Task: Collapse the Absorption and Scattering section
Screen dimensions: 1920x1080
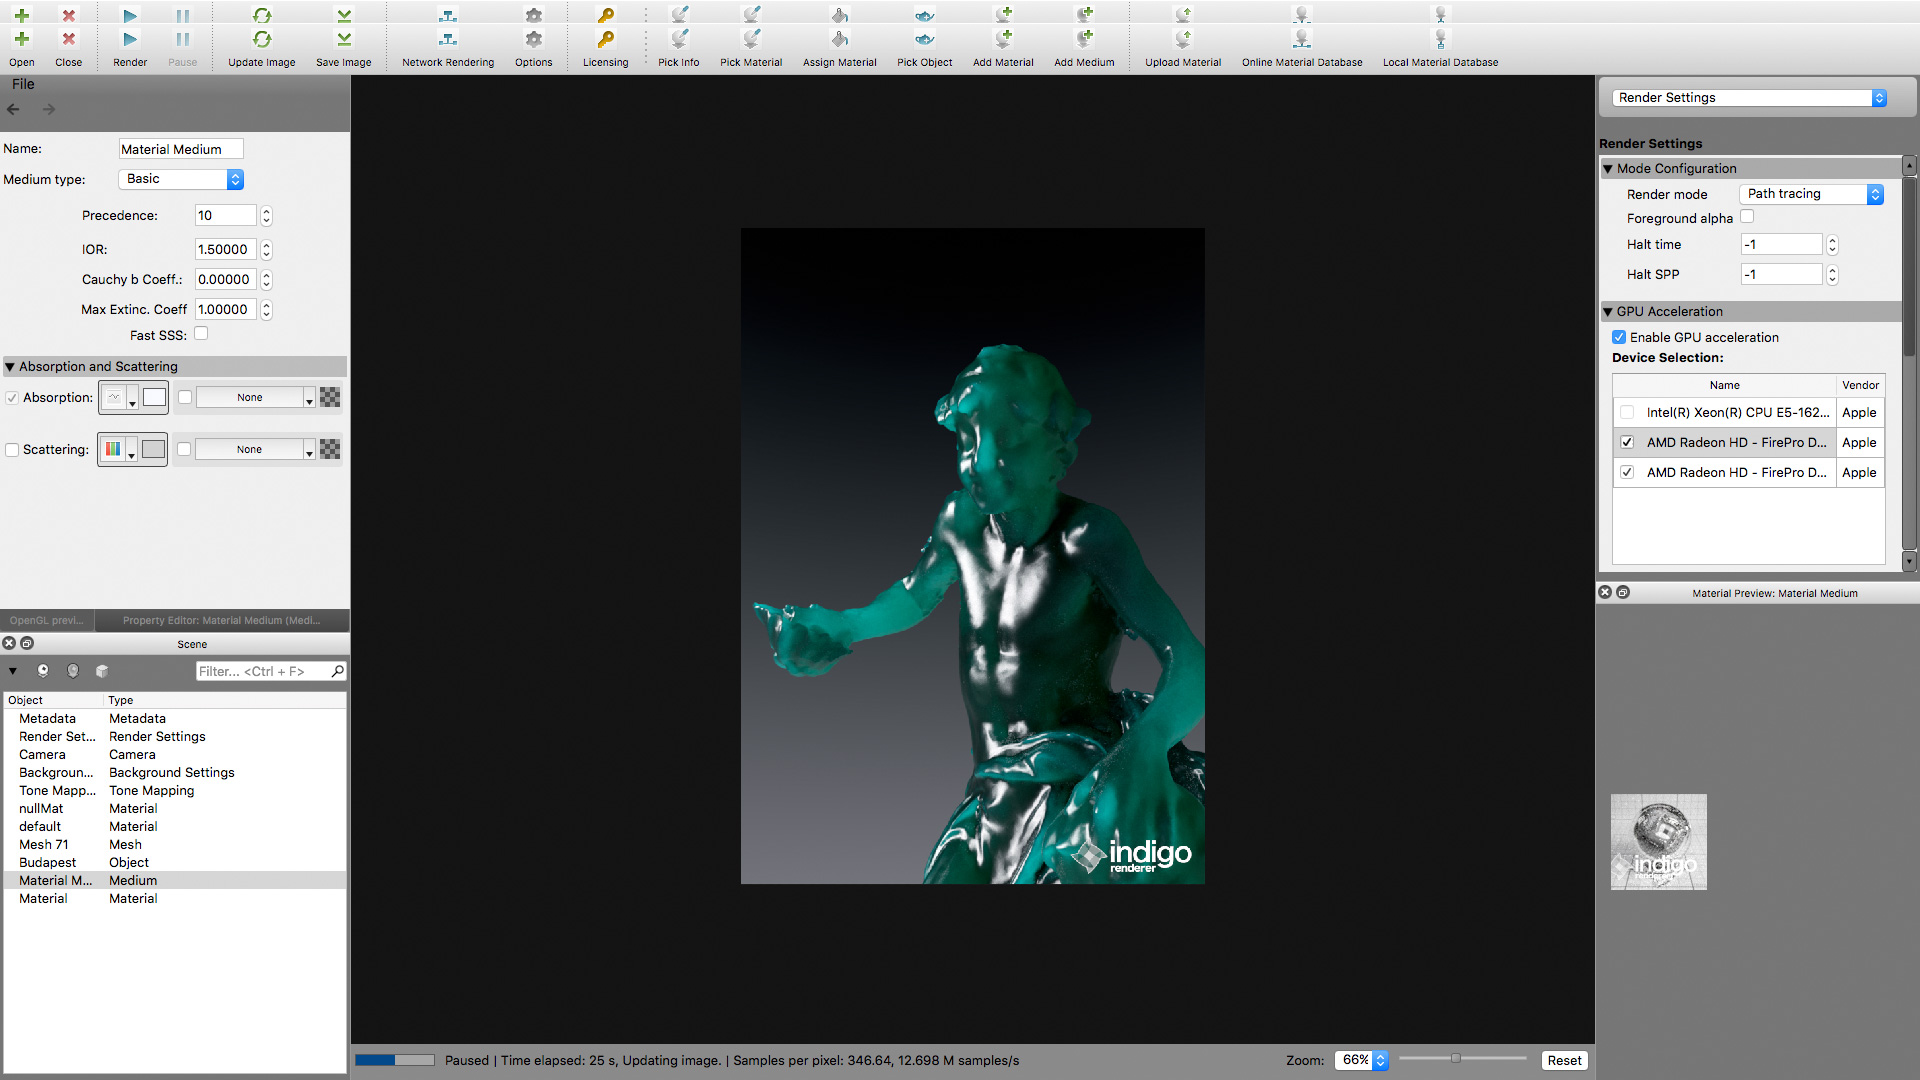Action: (x=10, y=367)
